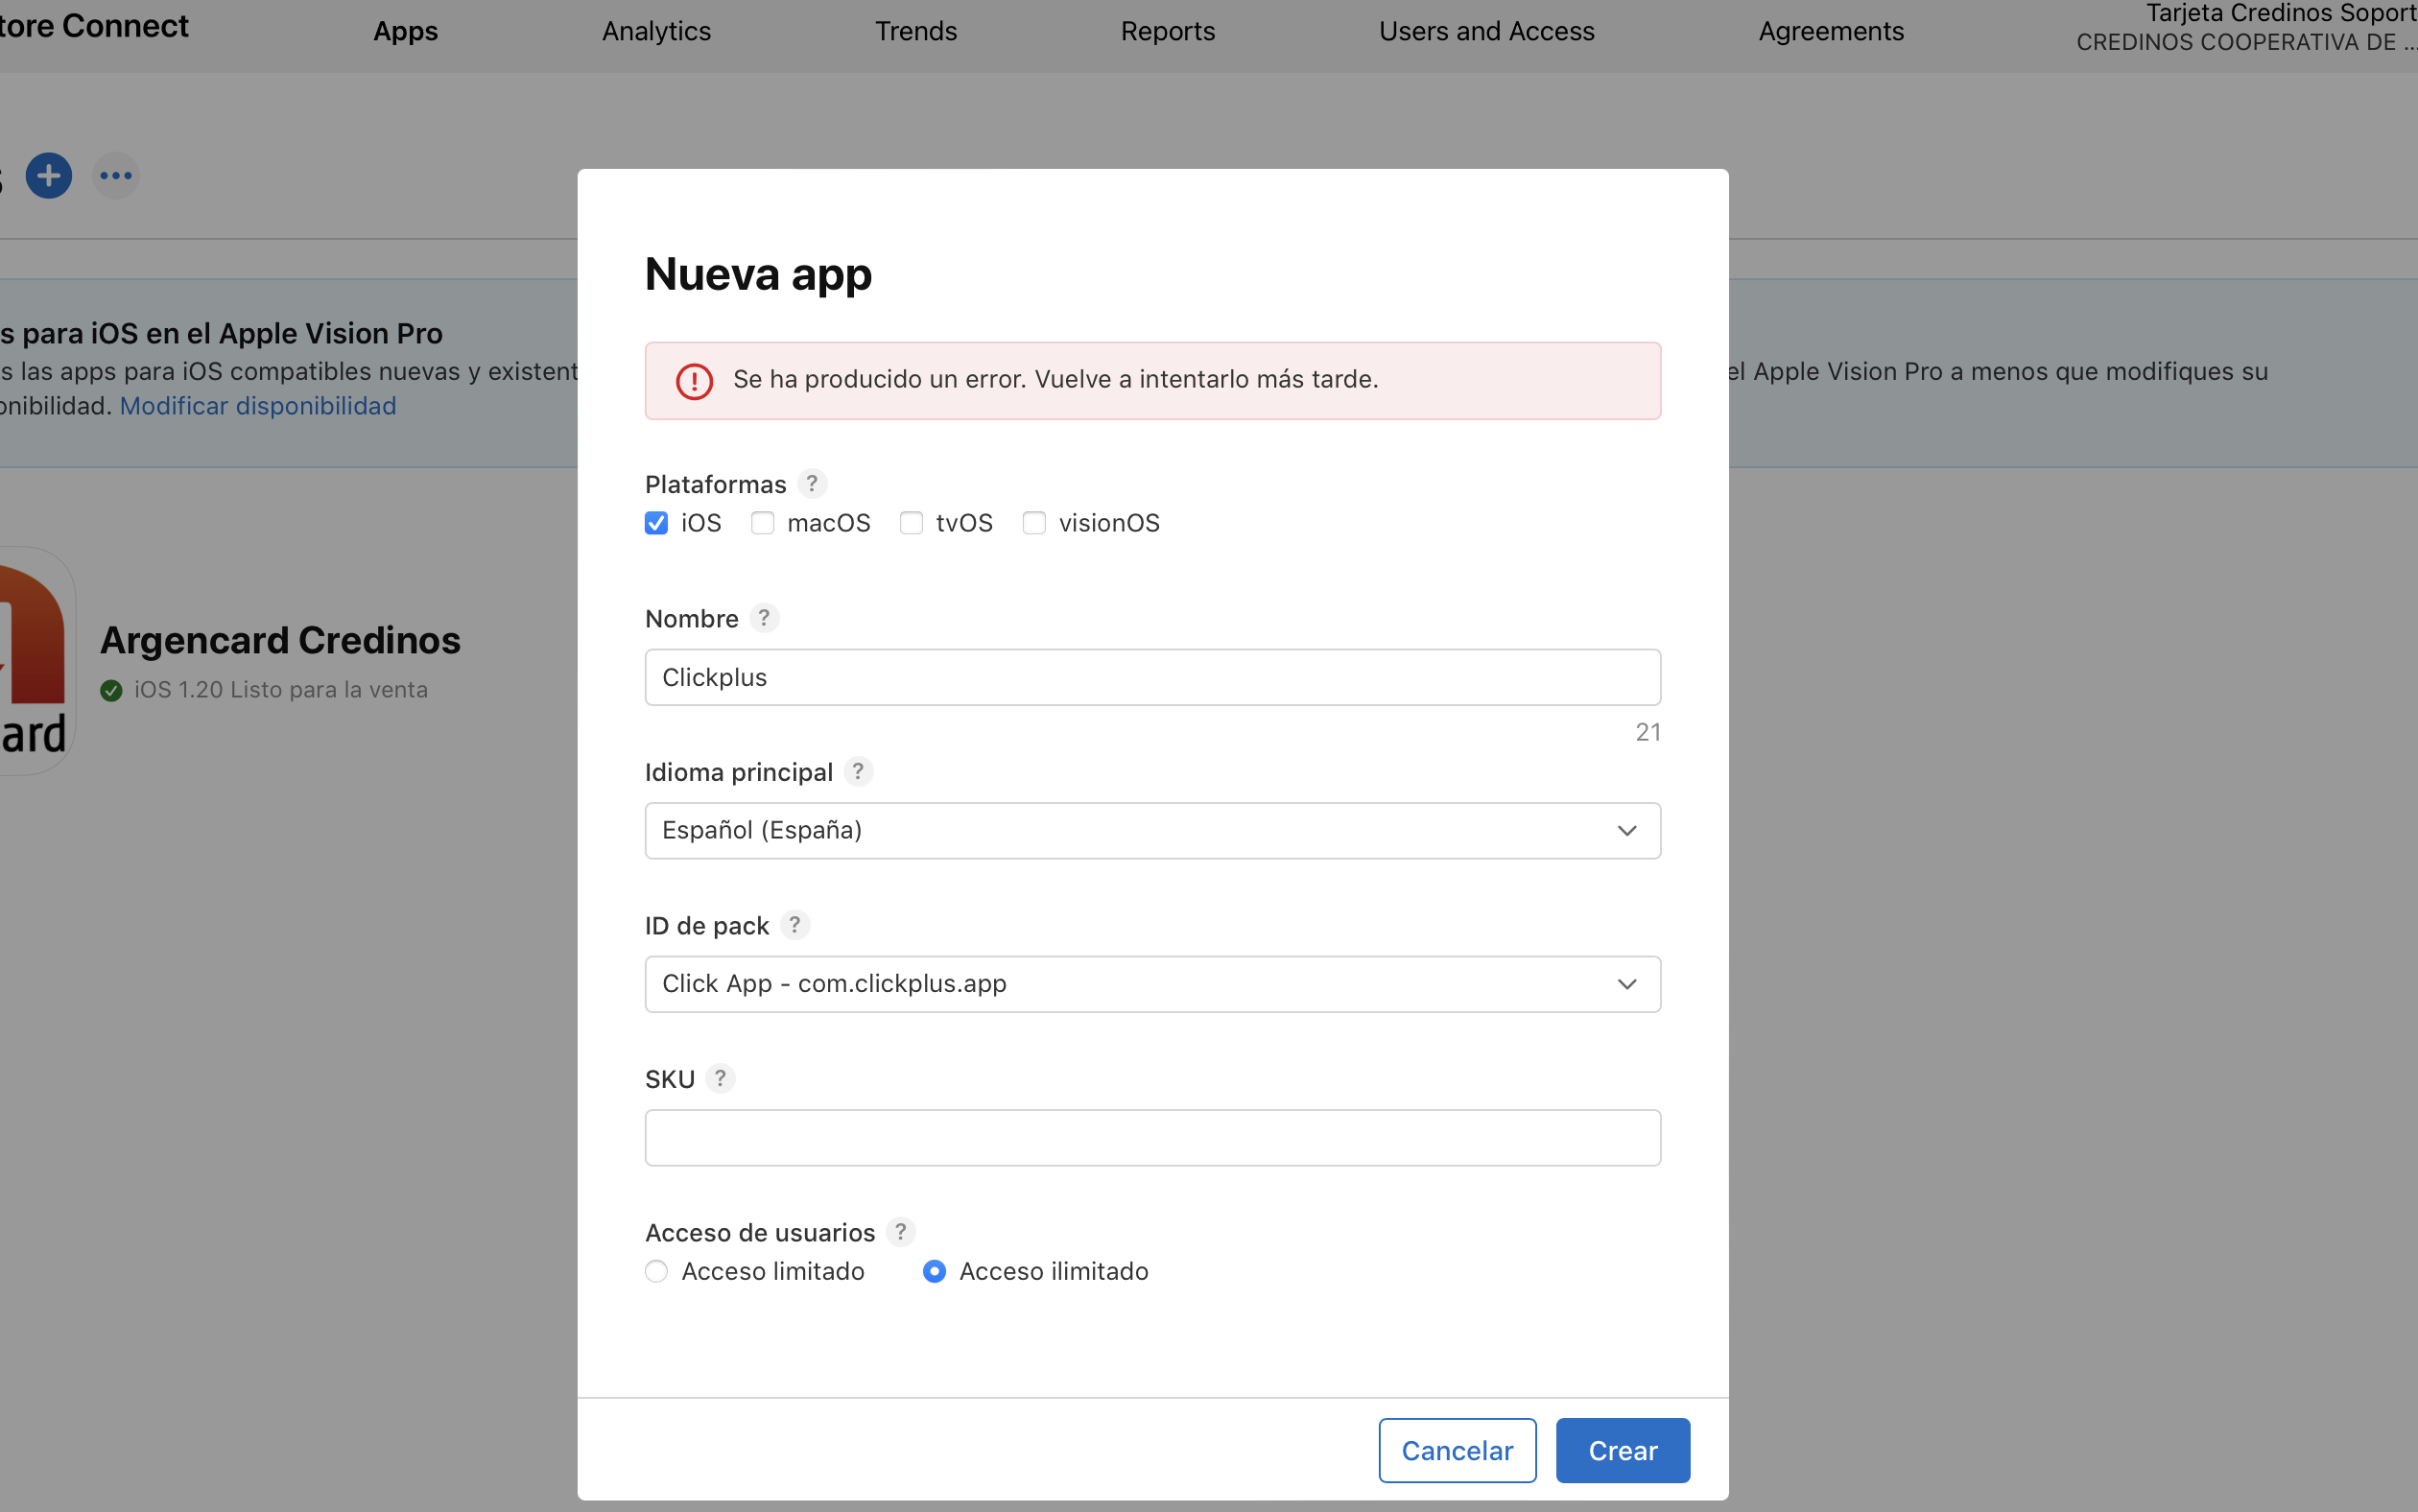
Task: Enable the macOS platform checkbox
Action: (762, 523)
